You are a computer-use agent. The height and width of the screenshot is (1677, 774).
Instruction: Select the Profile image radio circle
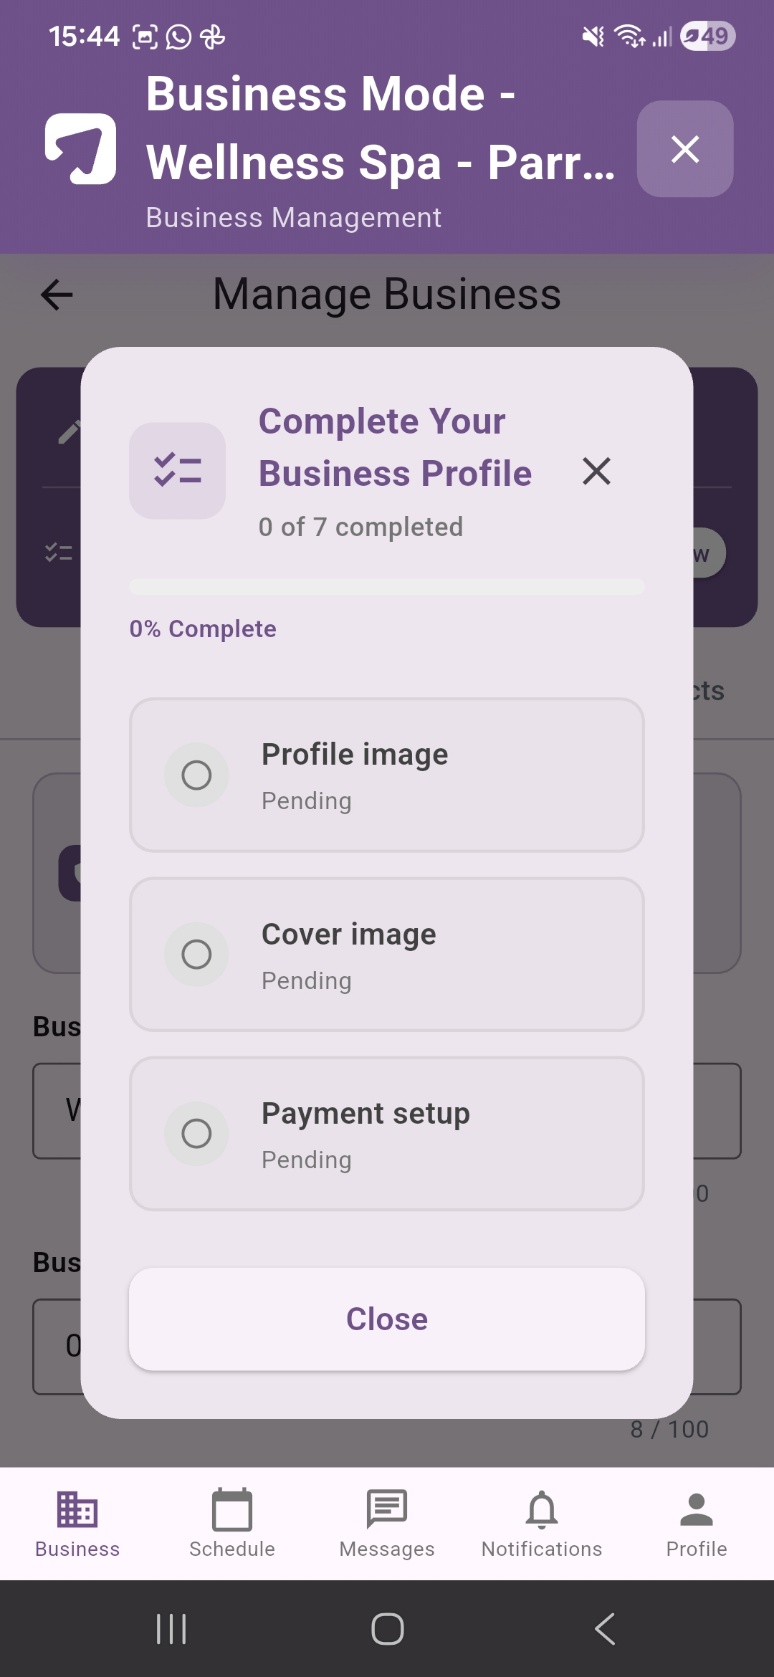(197, 775)
